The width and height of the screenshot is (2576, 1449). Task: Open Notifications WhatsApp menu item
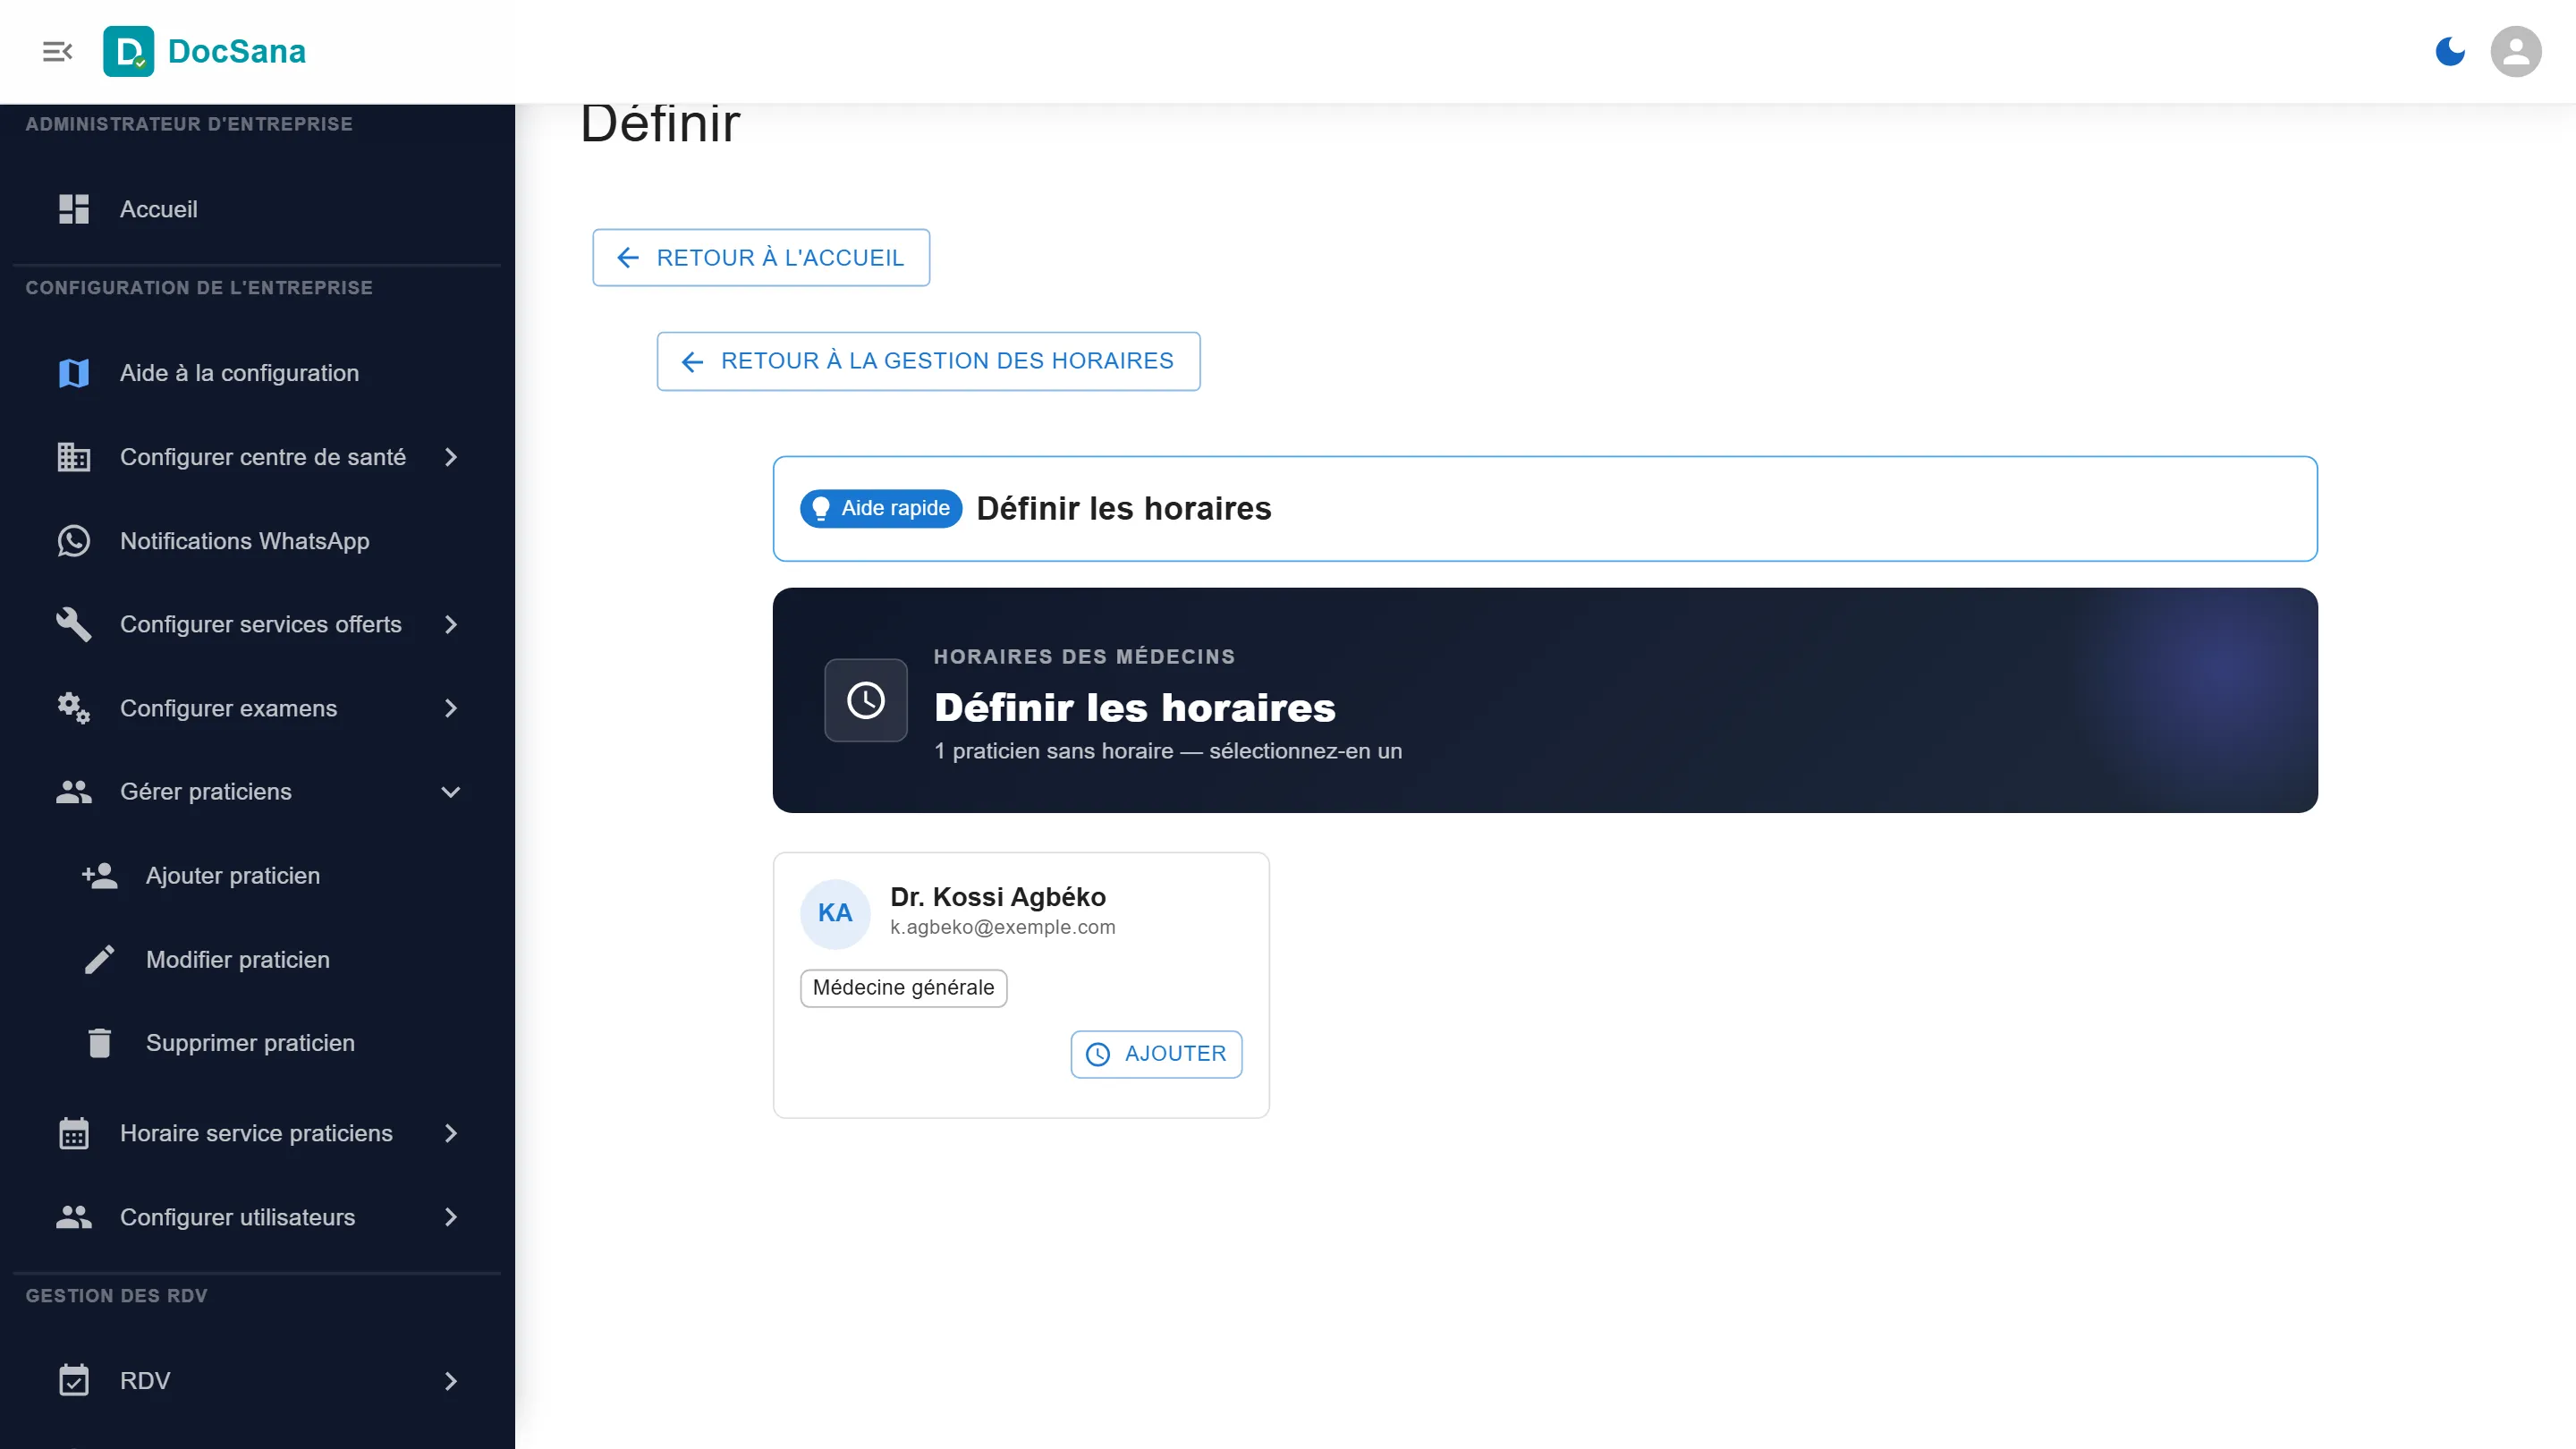(x=257, y=541)
